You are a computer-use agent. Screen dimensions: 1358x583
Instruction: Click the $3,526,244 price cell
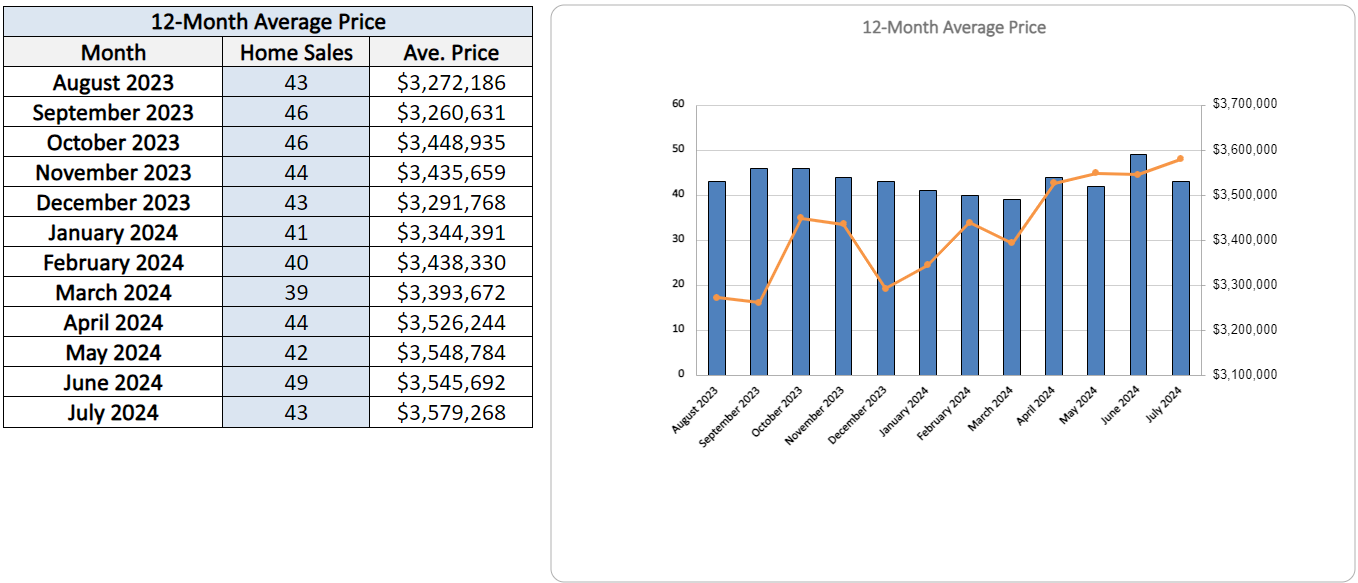click(x=451, y=322)
